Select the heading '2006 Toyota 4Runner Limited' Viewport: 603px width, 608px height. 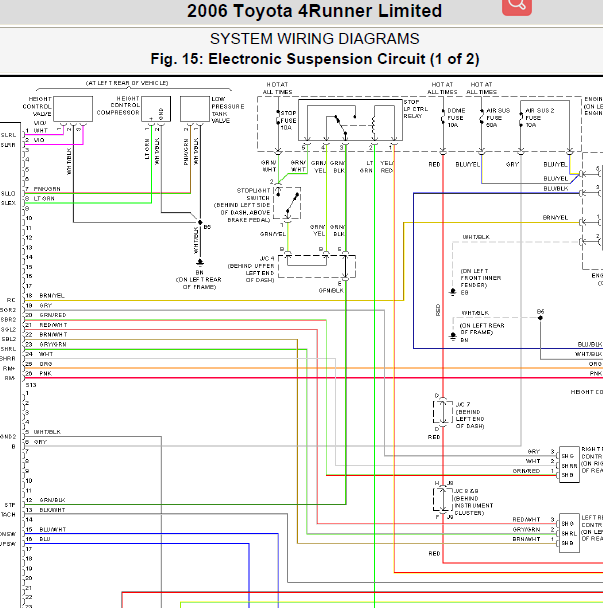314,11
